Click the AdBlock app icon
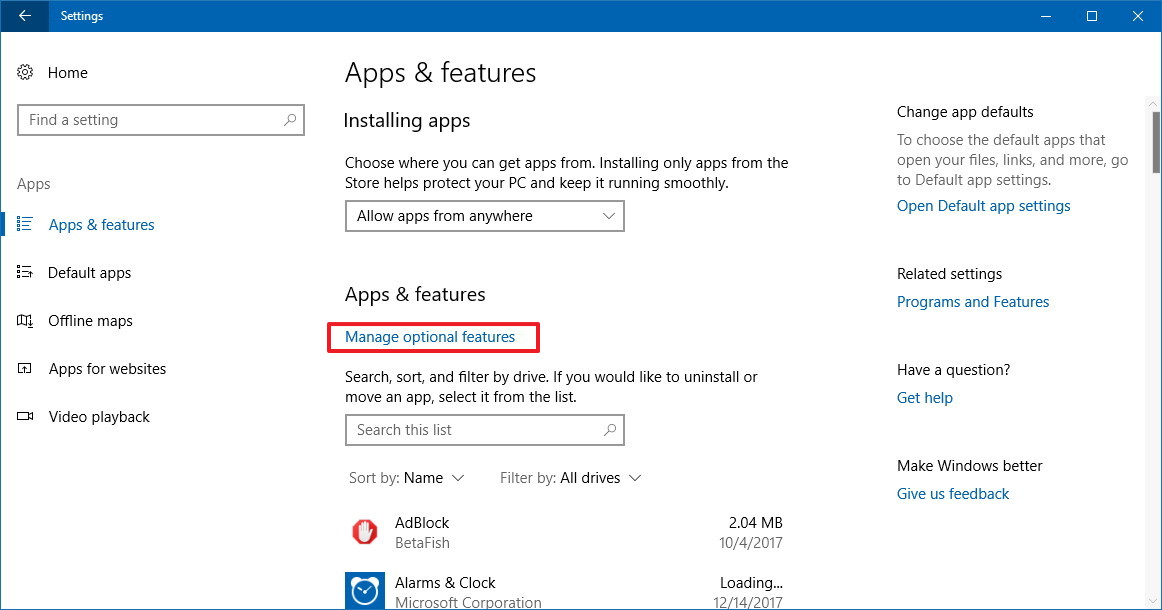Screen dimensions: 1162x610 (x=364, y=531)
